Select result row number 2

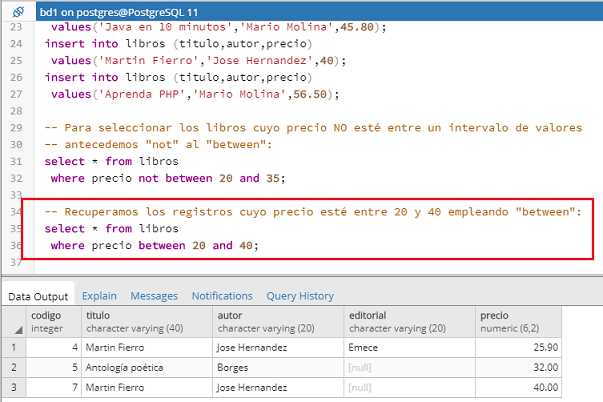(14, 367)
